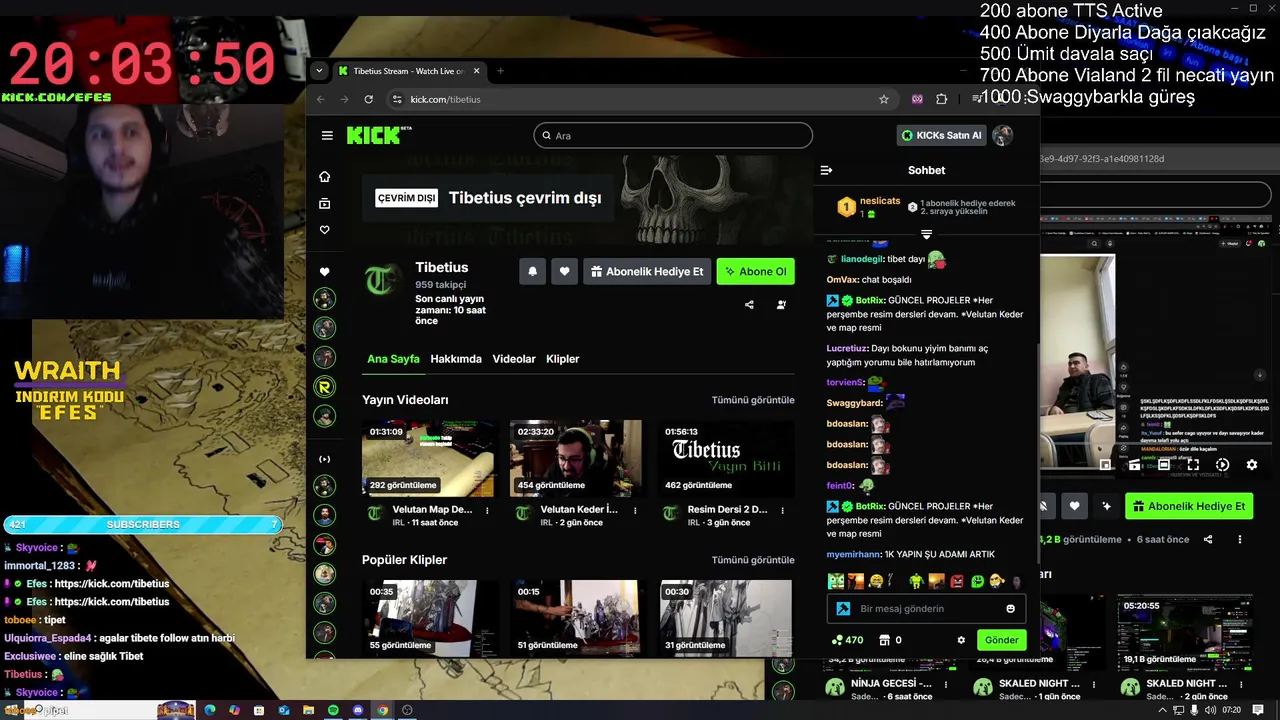Image resolution: width=1280 pixels, height=720 pixels.
Task: Send message with the Gönder button
Action: coord(1001,640)
